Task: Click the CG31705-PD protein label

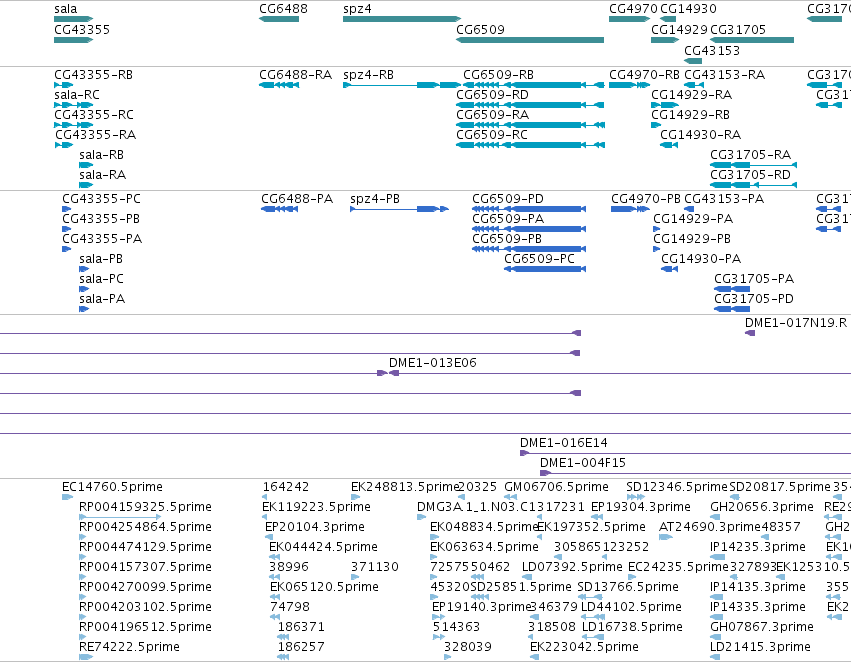Action: point(754,298)
